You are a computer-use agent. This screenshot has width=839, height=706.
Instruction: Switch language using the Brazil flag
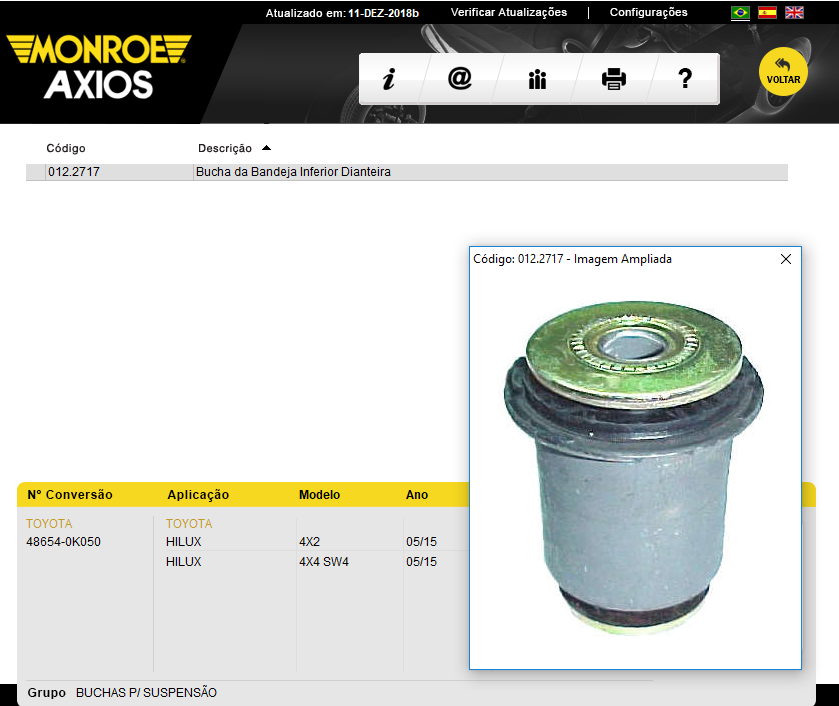pos(741,13)
